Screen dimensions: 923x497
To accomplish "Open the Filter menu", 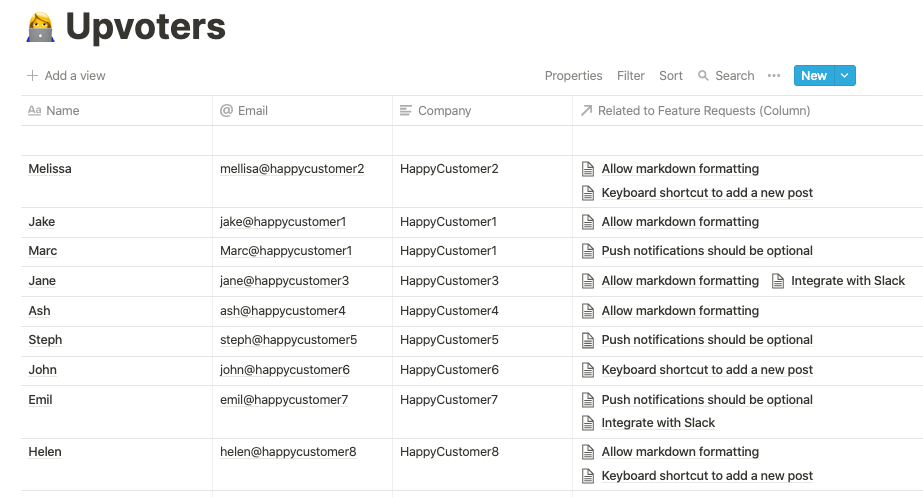I will [x=631, y=76].
